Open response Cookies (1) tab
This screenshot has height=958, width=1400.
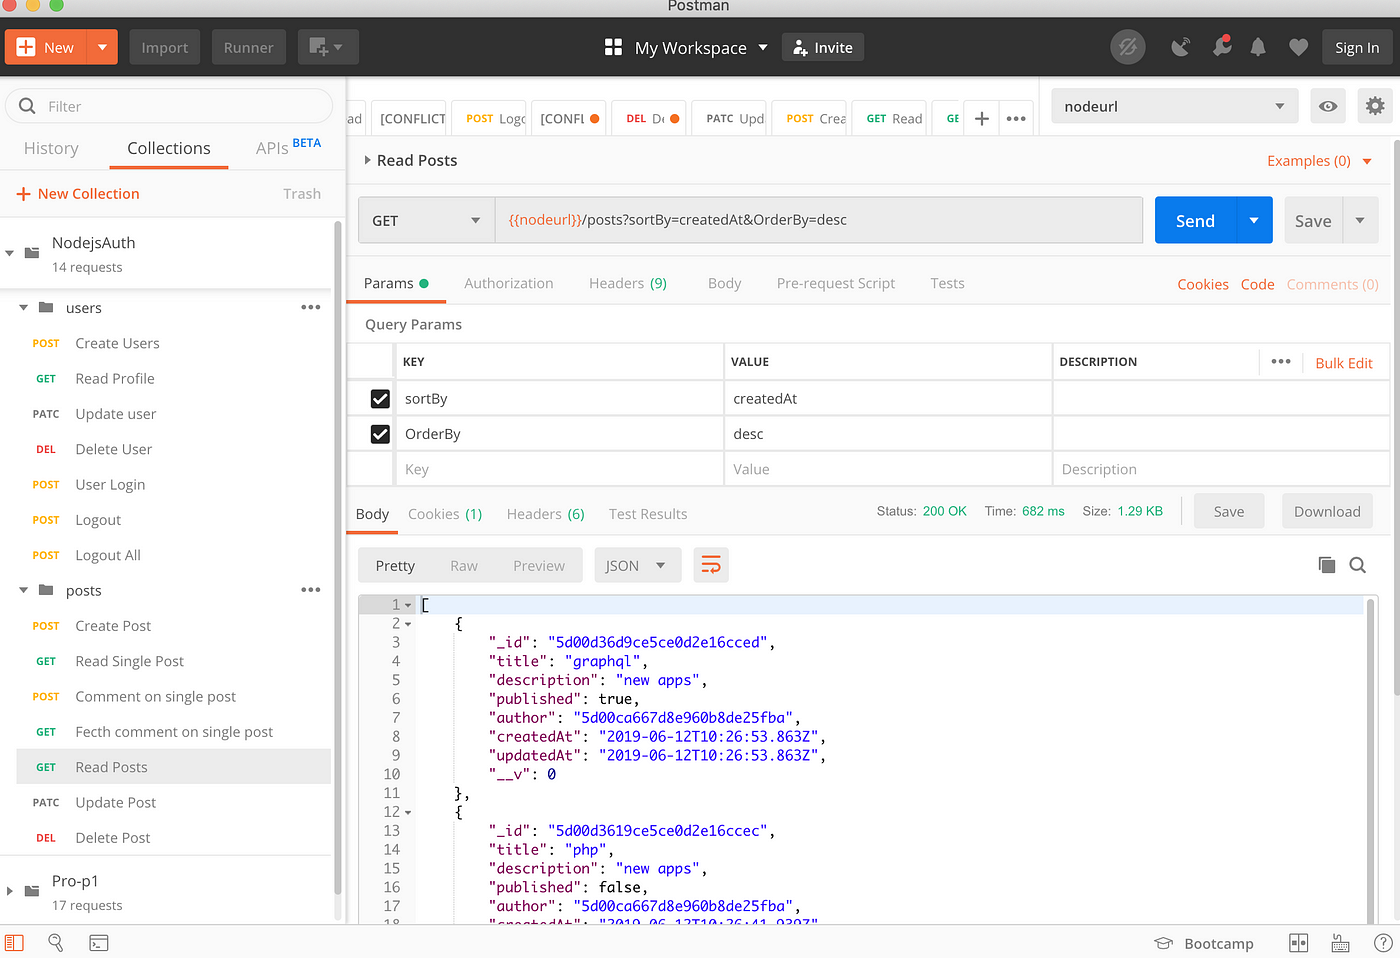(x=445, y=513)
